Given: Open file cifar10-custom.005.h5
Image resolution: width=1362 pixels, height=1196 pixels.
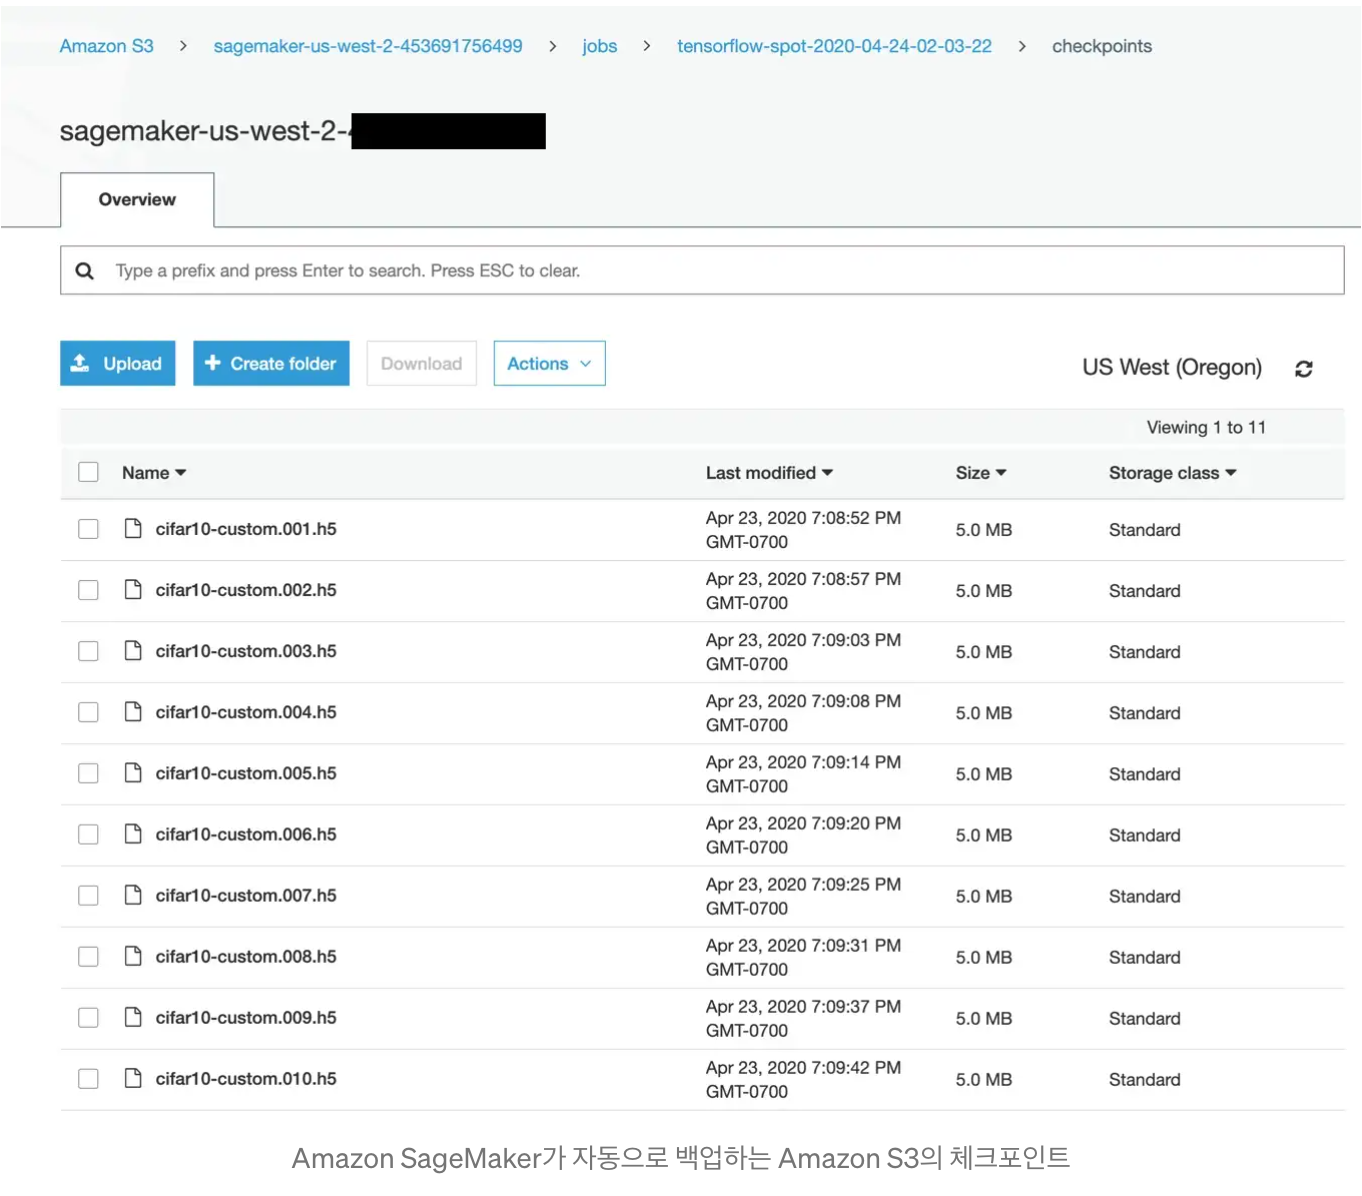Looking at the screenshot, I should tap(246, 773).
